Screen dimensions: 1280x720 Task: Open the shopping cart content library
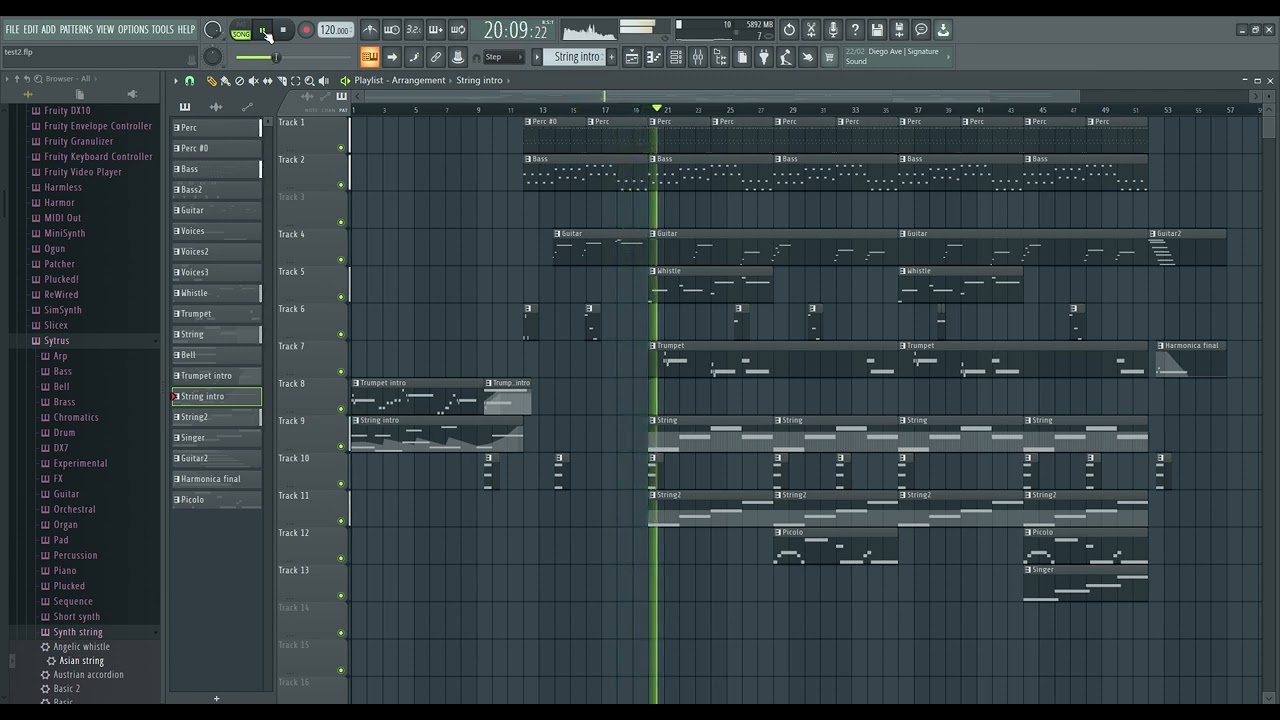829,57
